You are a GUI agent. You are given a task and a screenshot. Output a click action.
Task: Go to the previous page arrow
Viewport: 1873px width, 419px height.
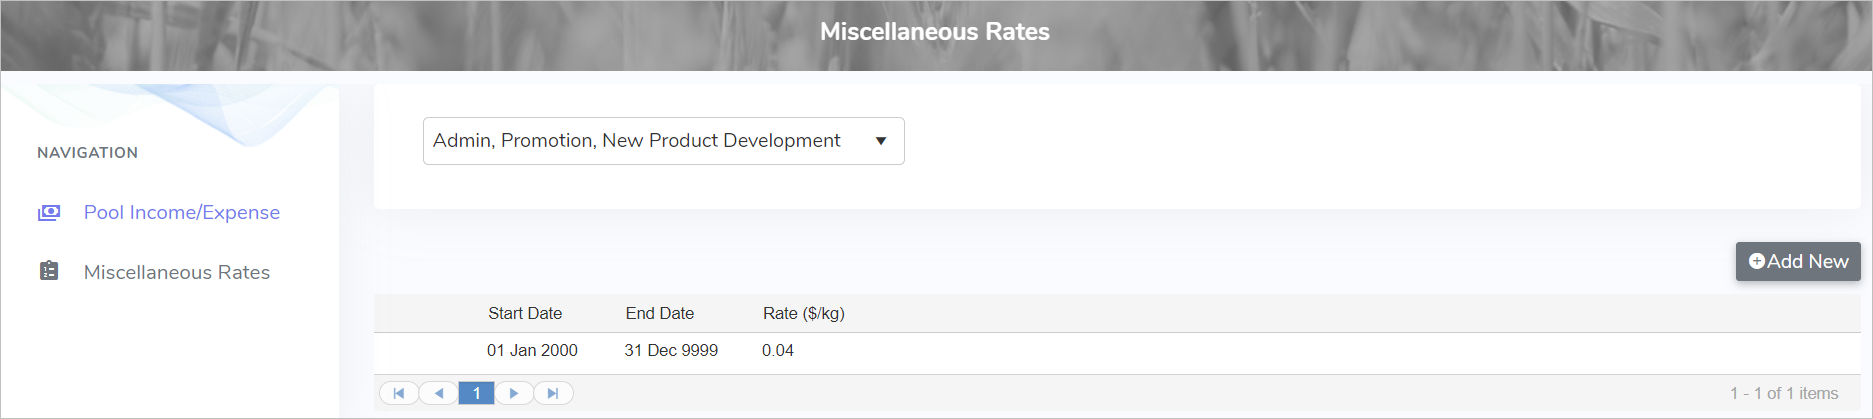pos(439,393)
